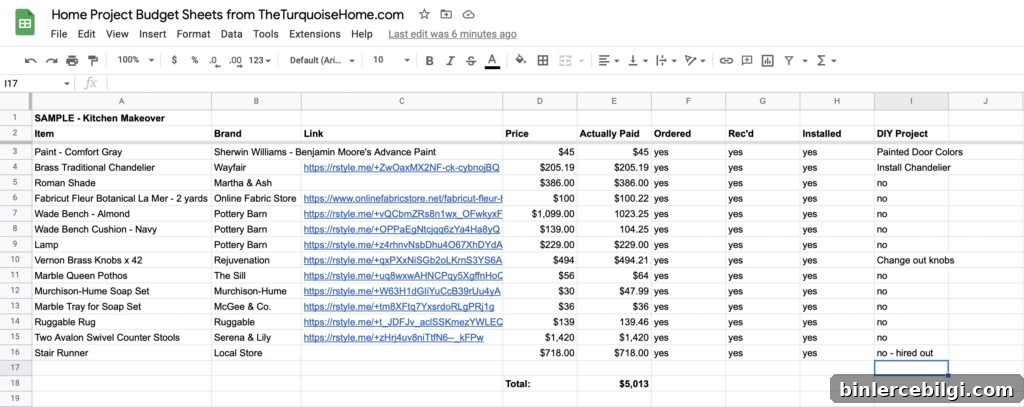
Task: Open the Rejuvenation knobs link
Action: click(x=403, y=260)
